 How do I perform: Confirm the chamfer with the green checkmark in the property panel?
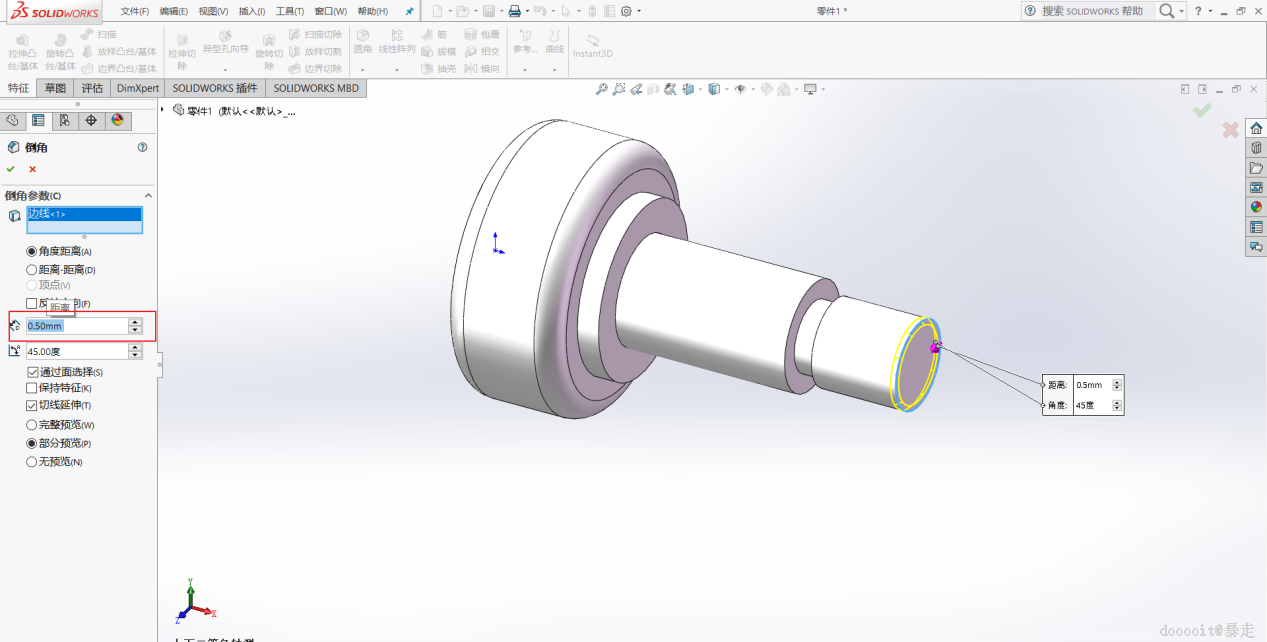coord(11,169)
